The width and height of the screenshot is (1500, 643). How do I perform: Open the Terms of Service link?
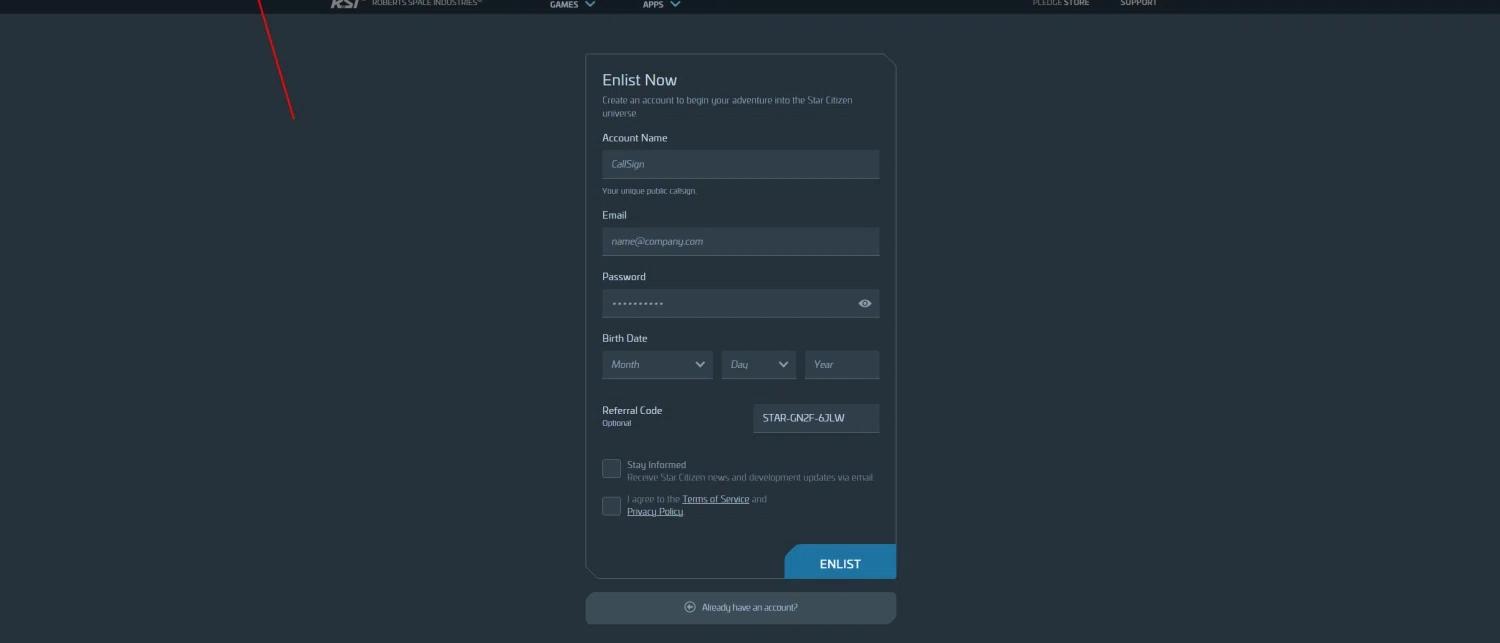click(715, 499)
